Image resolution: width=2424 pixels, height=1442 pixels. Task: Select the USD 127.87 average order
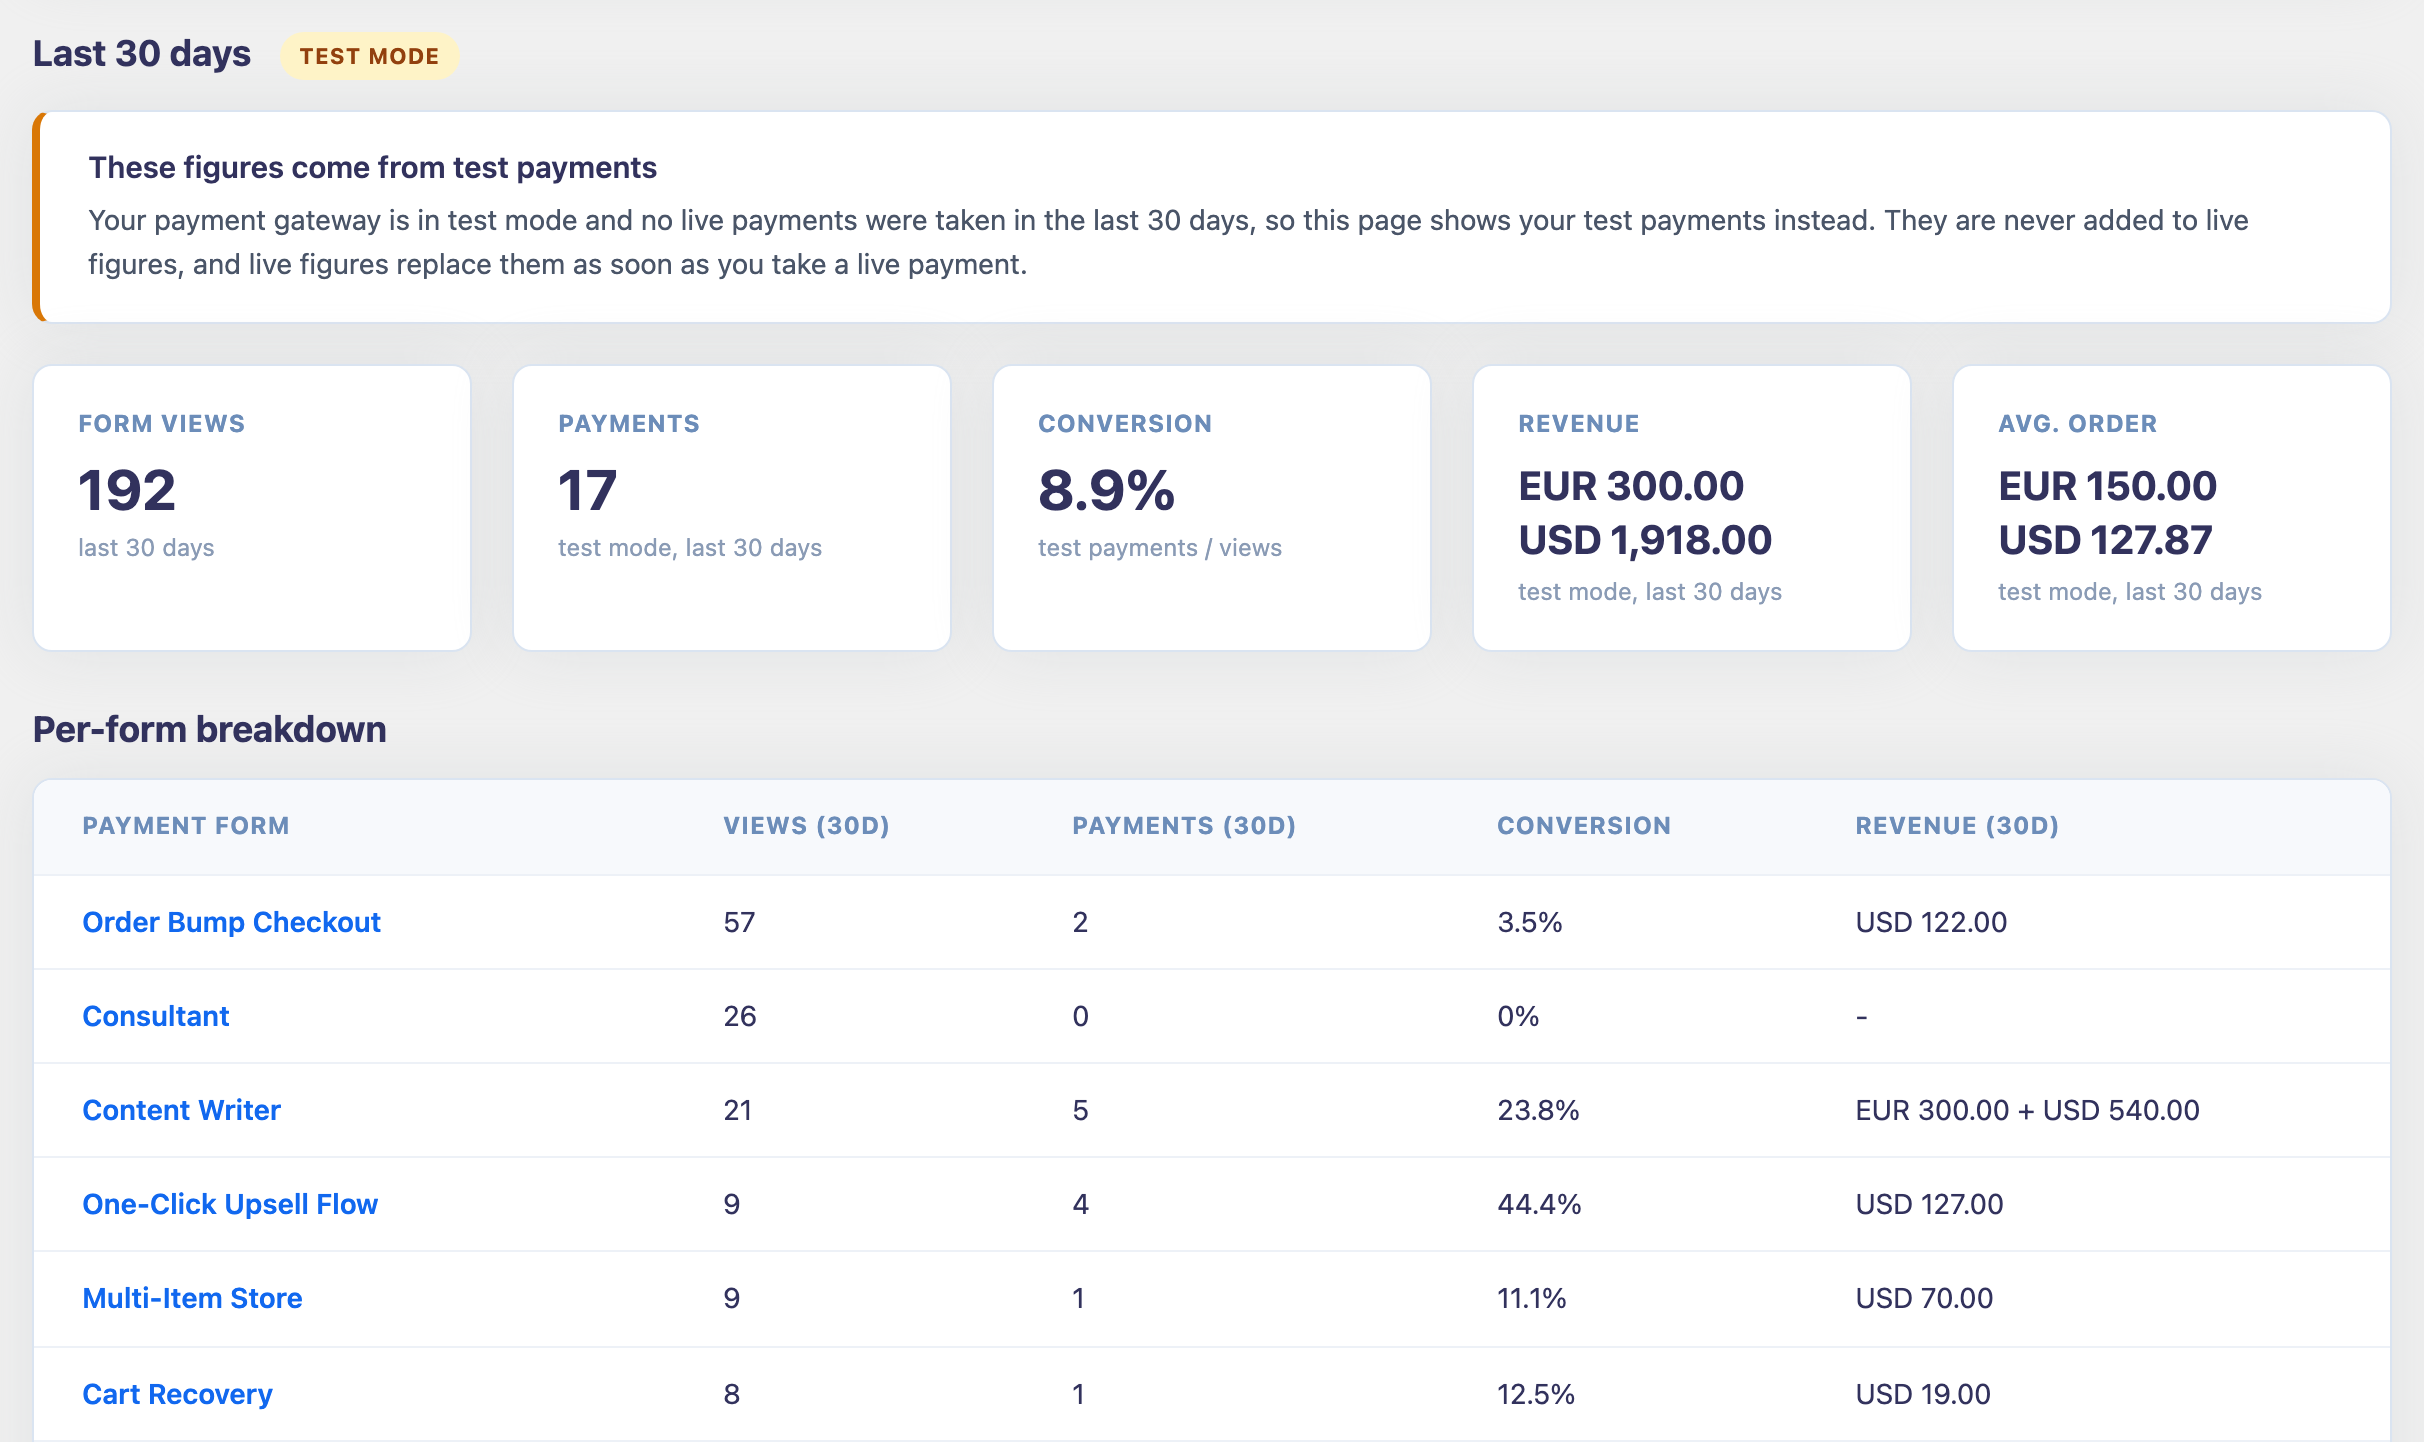tap(2105, 541)
